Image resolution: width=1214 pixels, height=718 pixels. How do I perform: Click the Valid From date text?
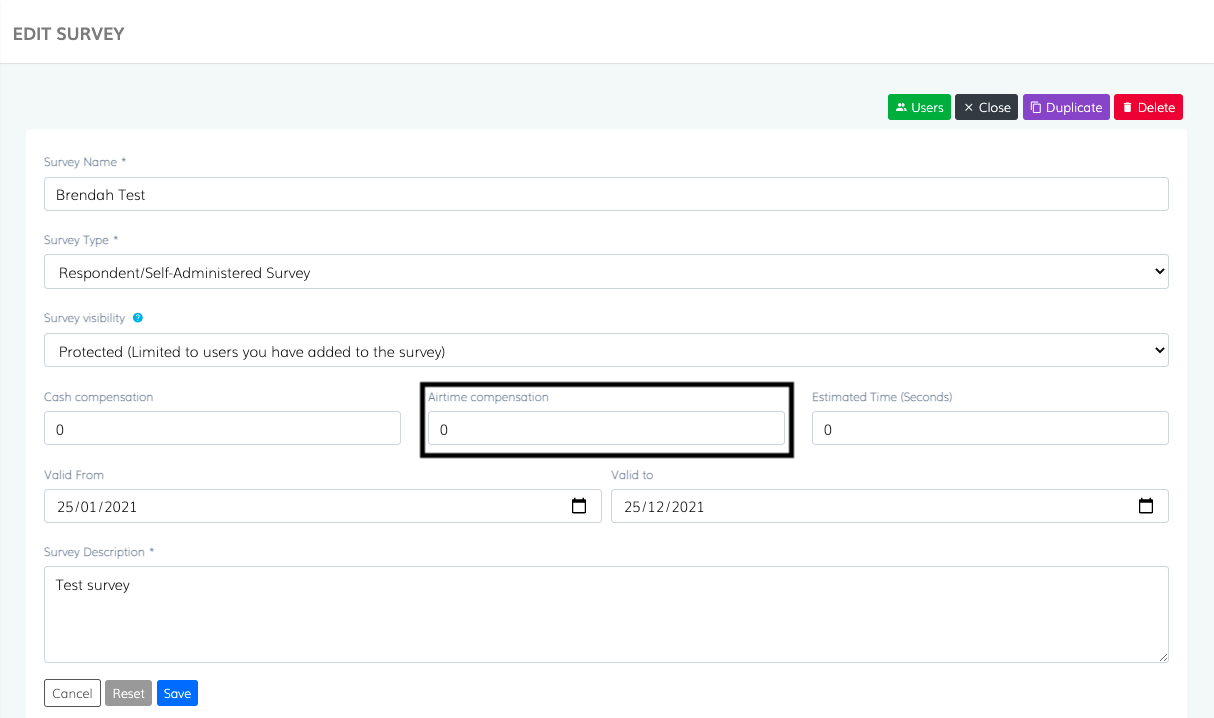pos(97,507)
